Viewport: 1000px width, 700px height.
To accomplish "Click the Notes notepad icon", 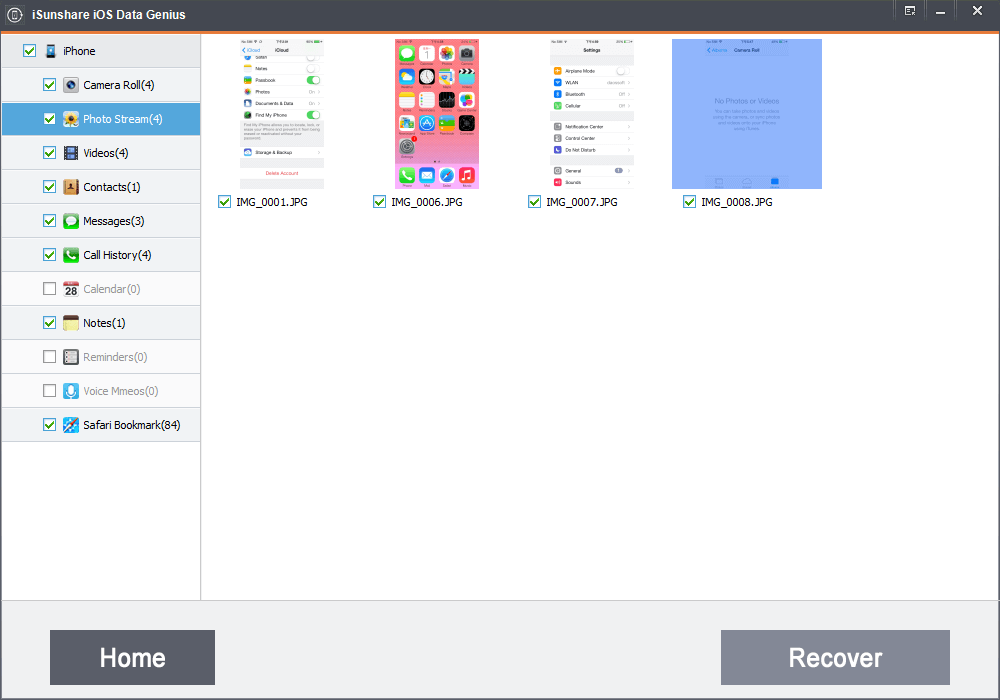I will click(71, 323).
